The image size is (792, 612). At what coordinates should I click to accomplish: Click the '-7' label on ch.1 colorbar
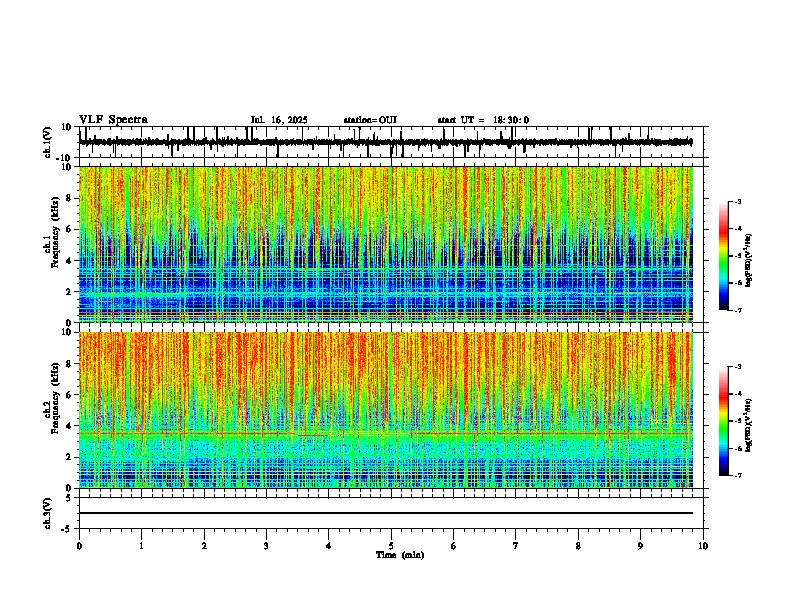tap(738, 310)
